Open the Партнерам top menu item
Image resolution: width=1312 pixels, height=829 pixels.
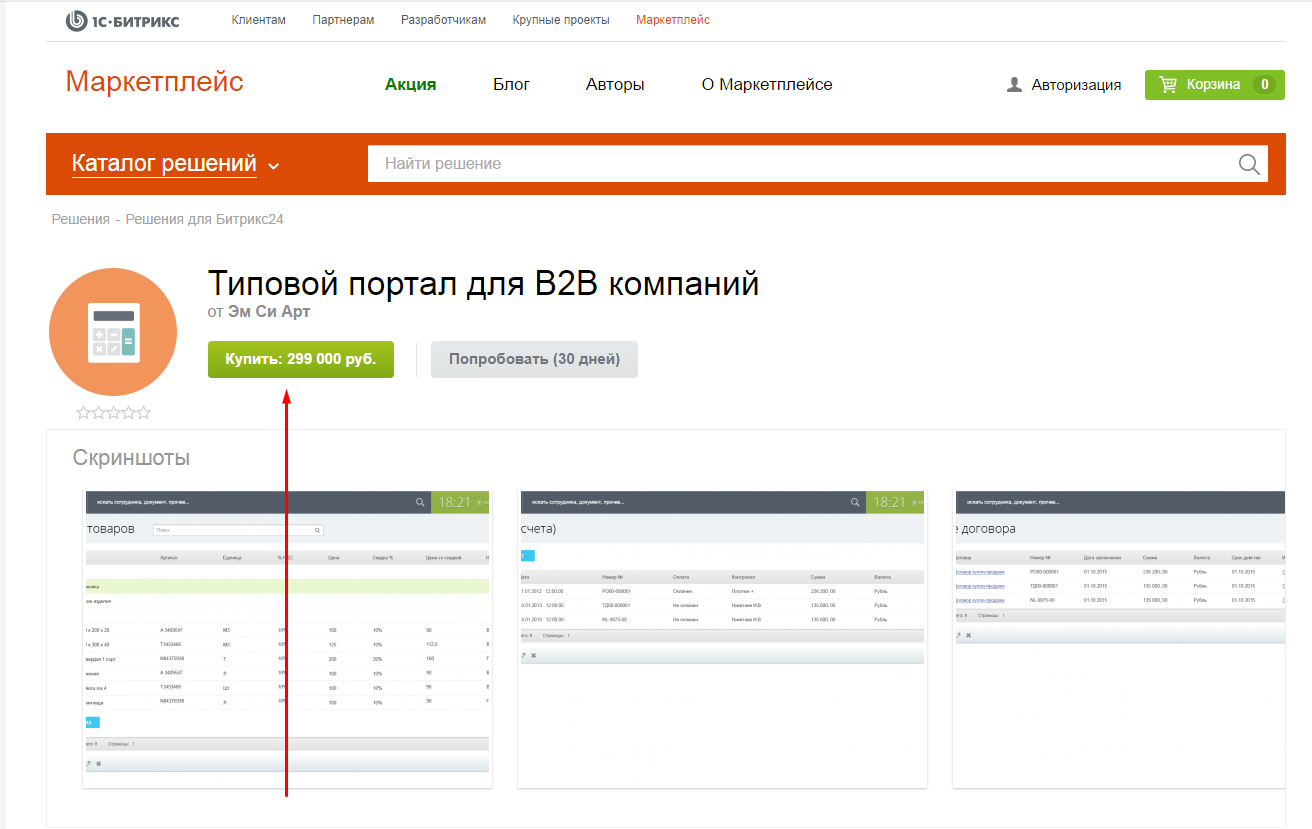point(343,20)
